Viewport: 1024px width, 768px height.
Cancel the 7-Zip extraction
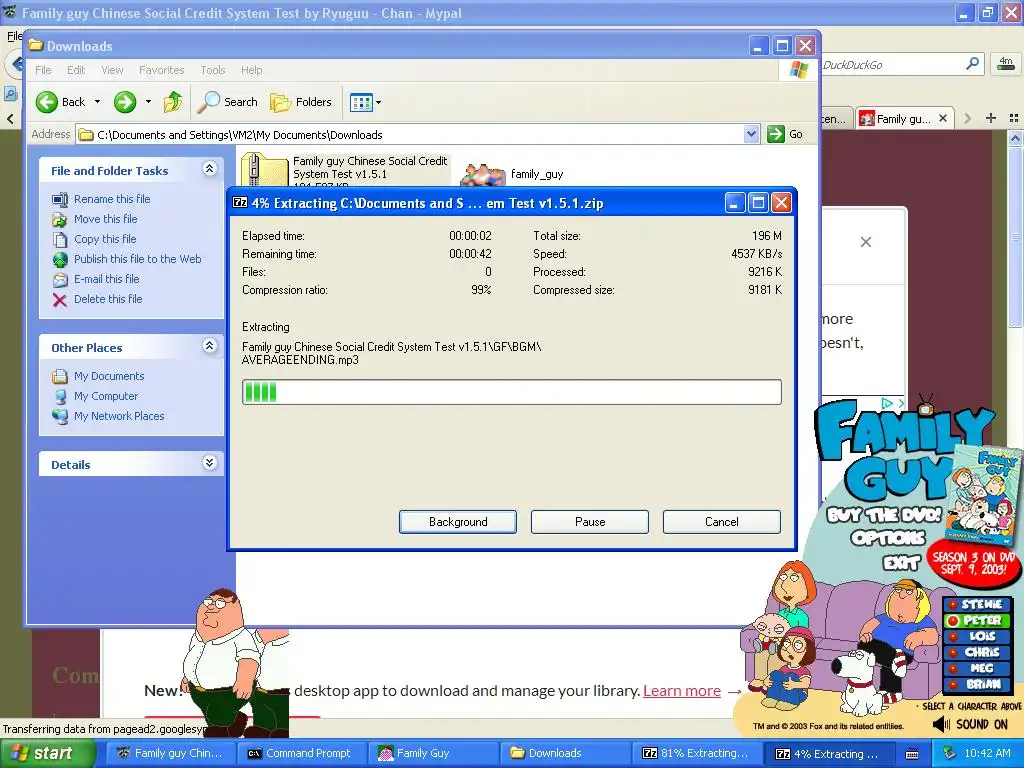722,522
